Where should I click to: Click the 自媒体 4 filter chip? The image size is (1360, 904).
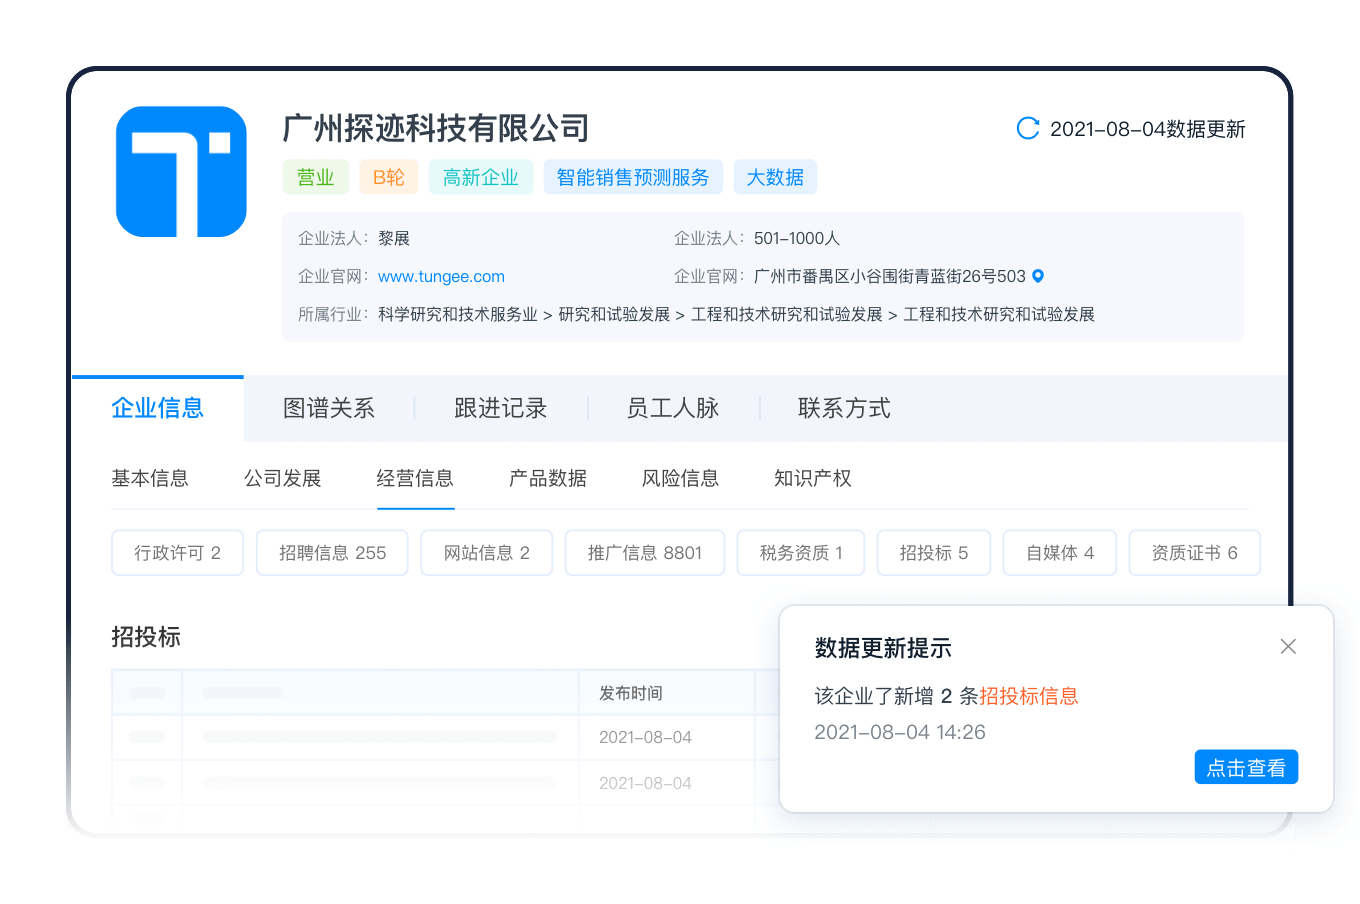(1060, 553)
